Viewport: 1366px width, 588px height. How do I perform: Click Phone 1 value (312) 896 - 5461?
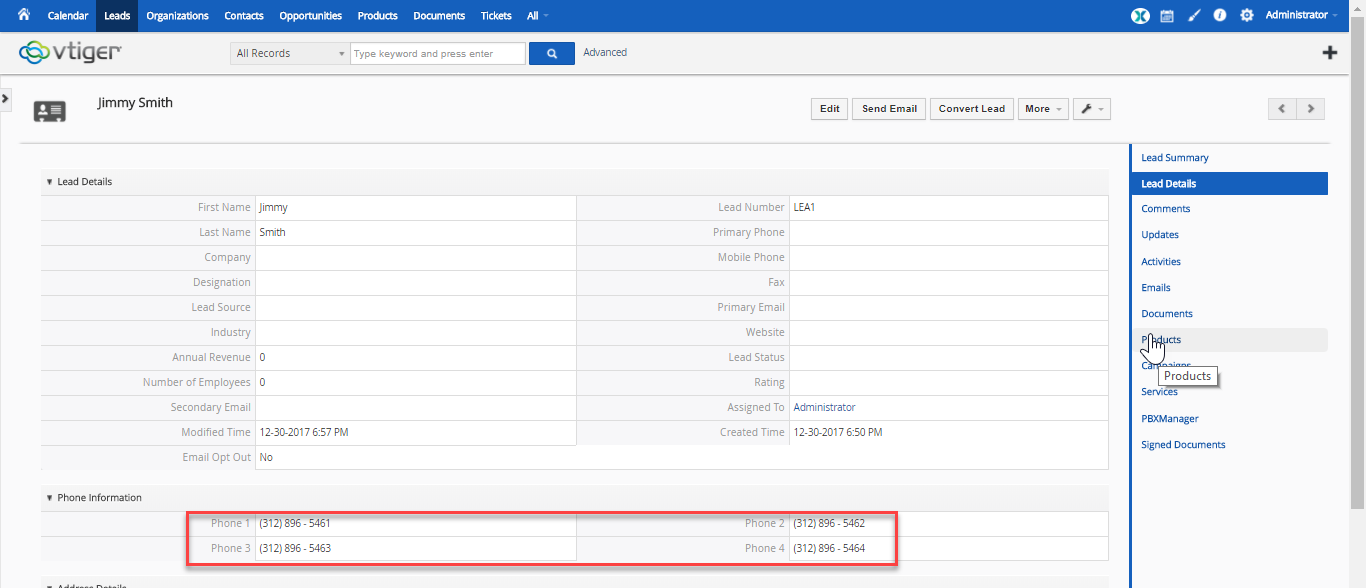tap(295, 524)
